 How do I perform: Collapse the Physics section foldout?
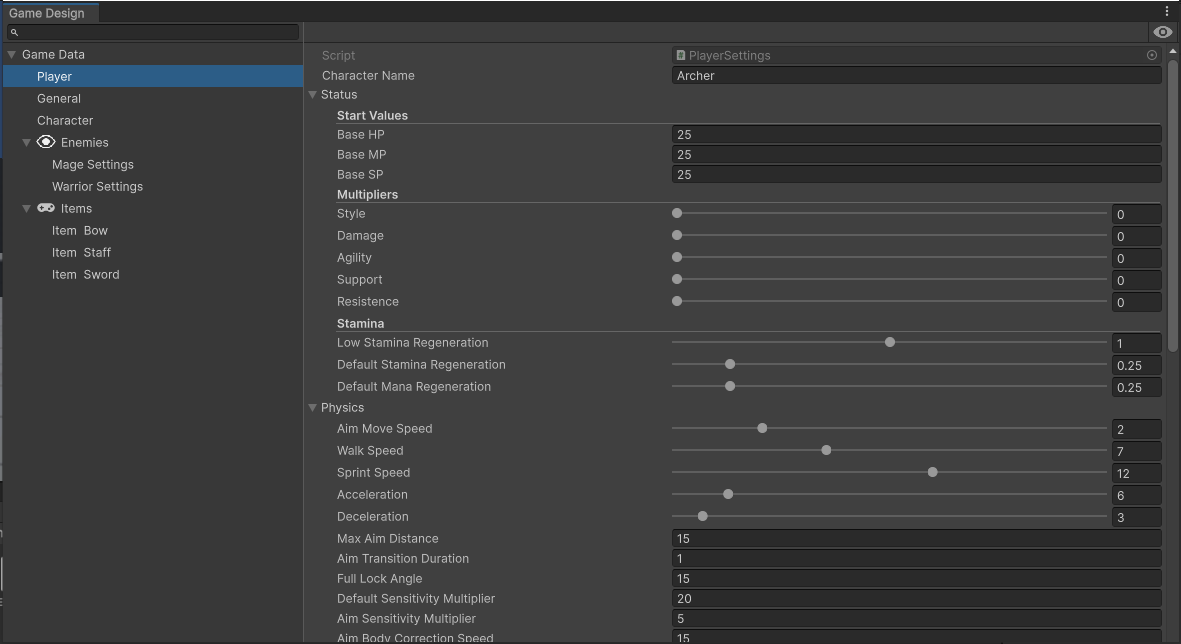tap(313, 408)
